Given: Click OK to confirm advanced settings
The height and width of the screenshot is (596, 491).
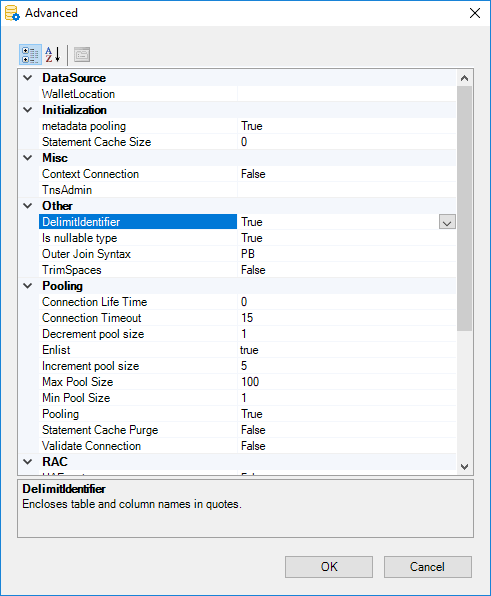Looking at the screenshot, I should [329, 567].
